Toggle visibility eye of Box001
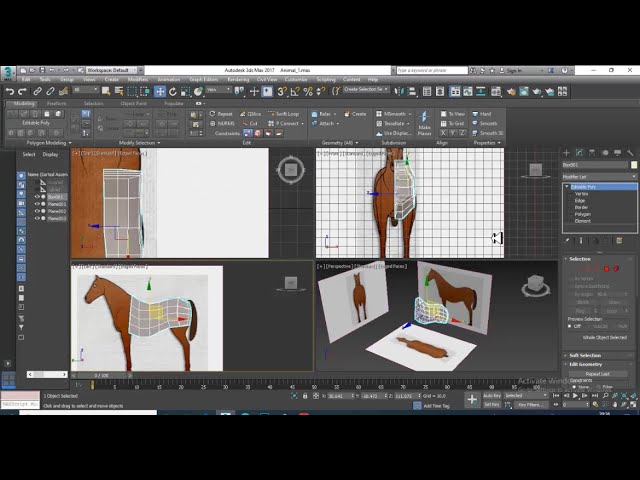Viewport: 640px width, 480px height. click(x=37, y=197)
